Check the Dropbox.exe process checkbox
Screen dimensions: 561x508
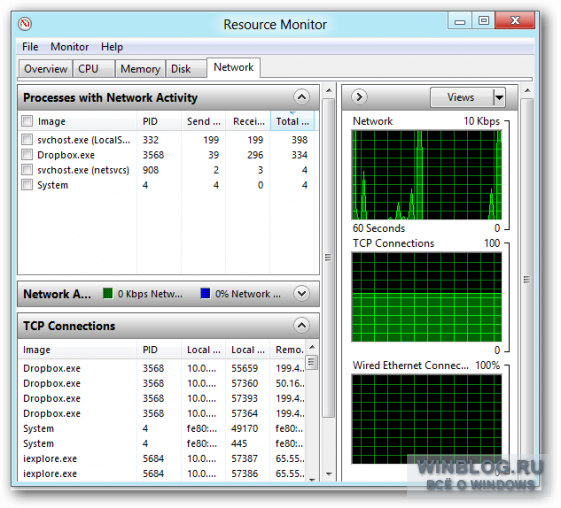[27, 155]
